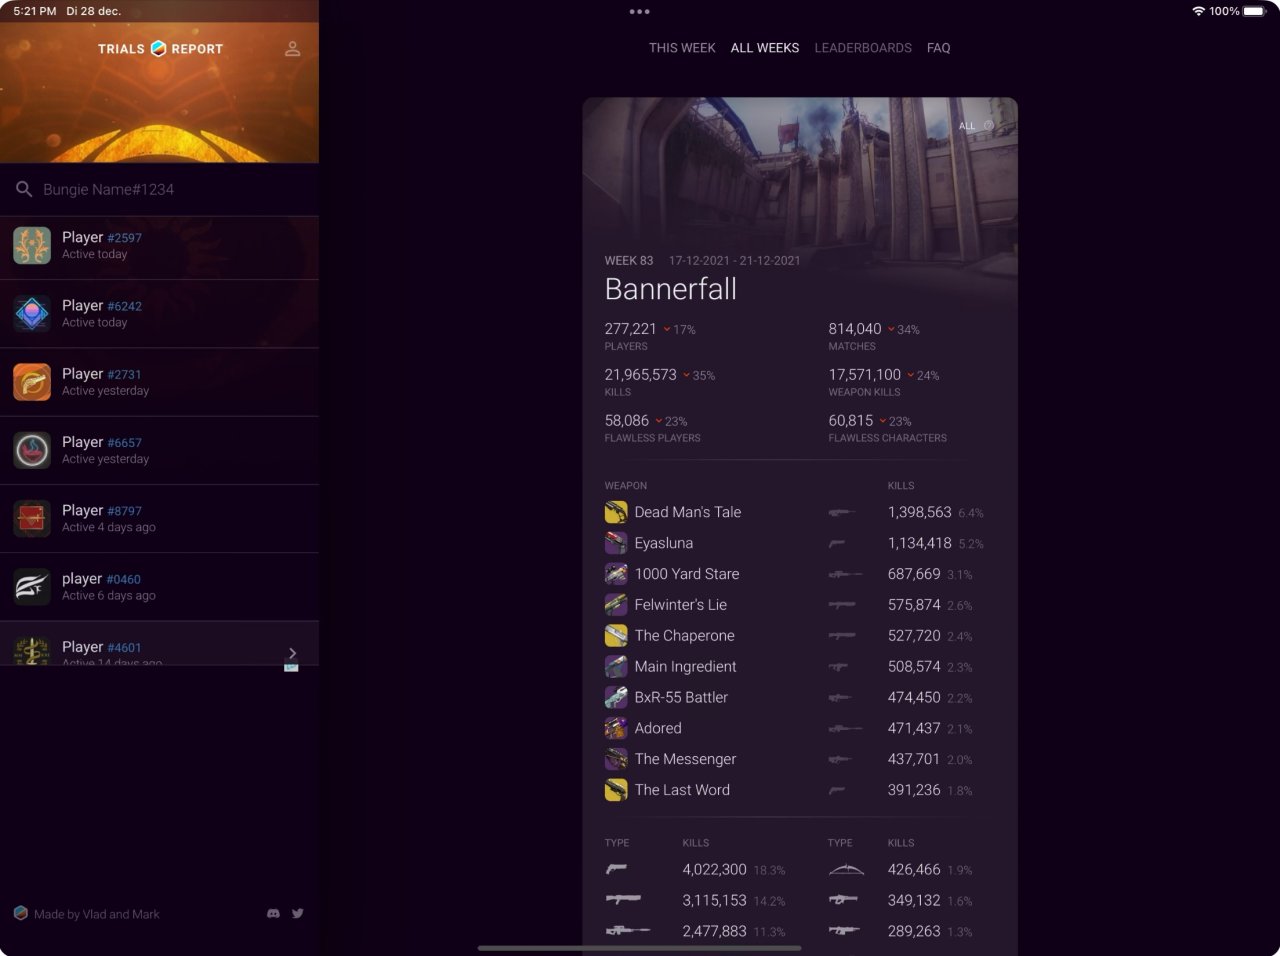Screen dimensions: 1280x956
Task: Select the Eyasluna weapon name
Action: coord(664,543)
